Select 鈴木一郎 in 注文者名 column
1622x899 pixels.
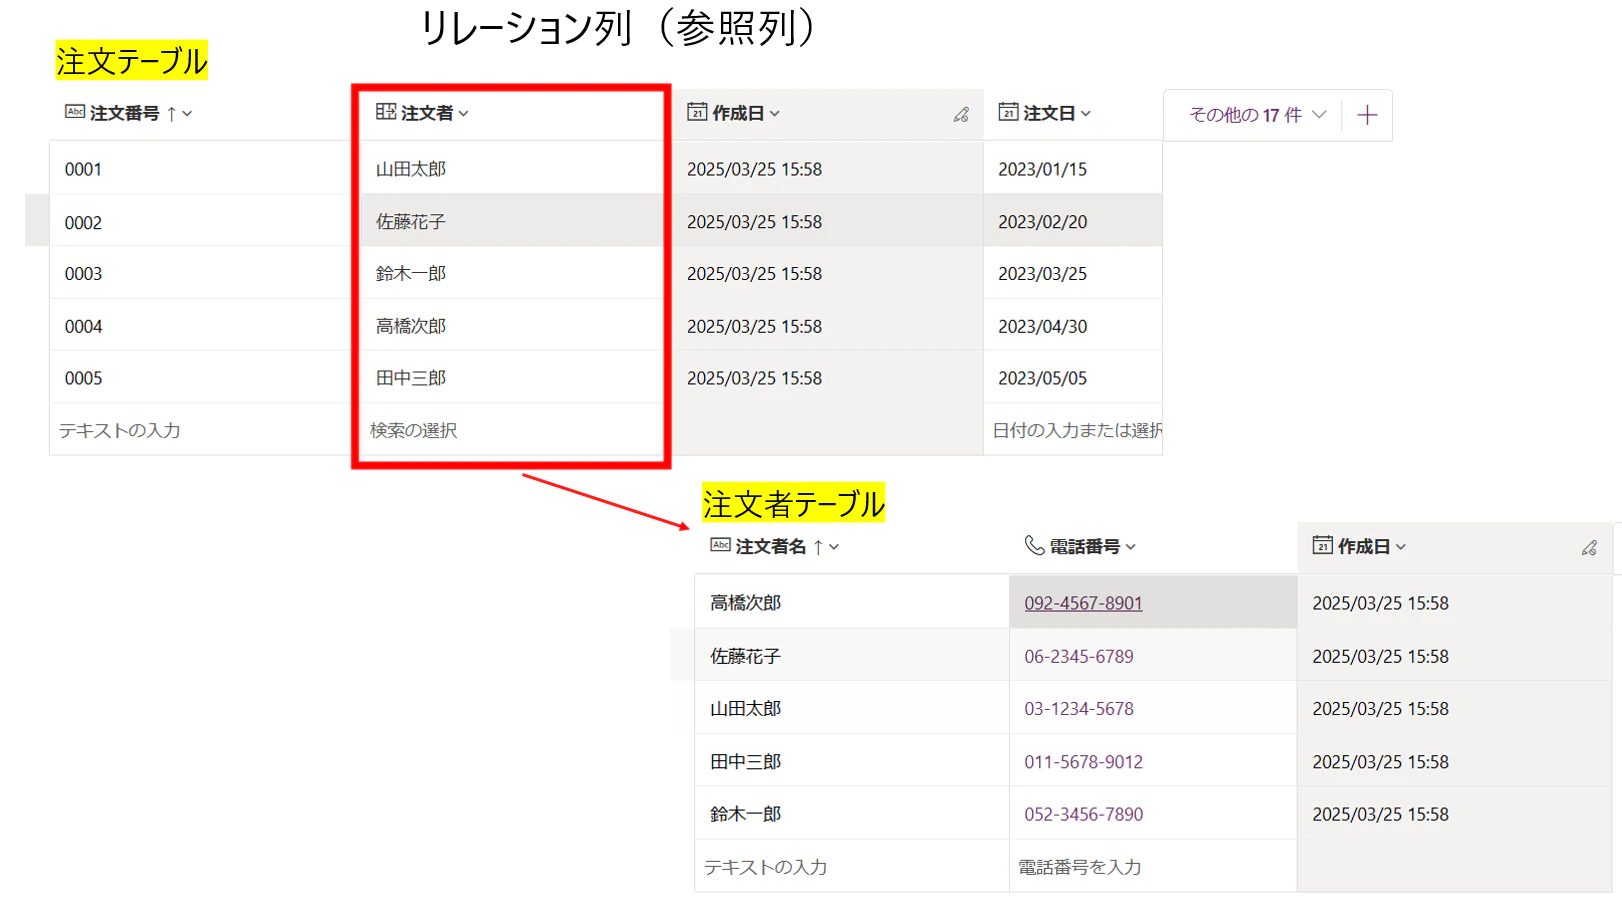click(852, 814)
